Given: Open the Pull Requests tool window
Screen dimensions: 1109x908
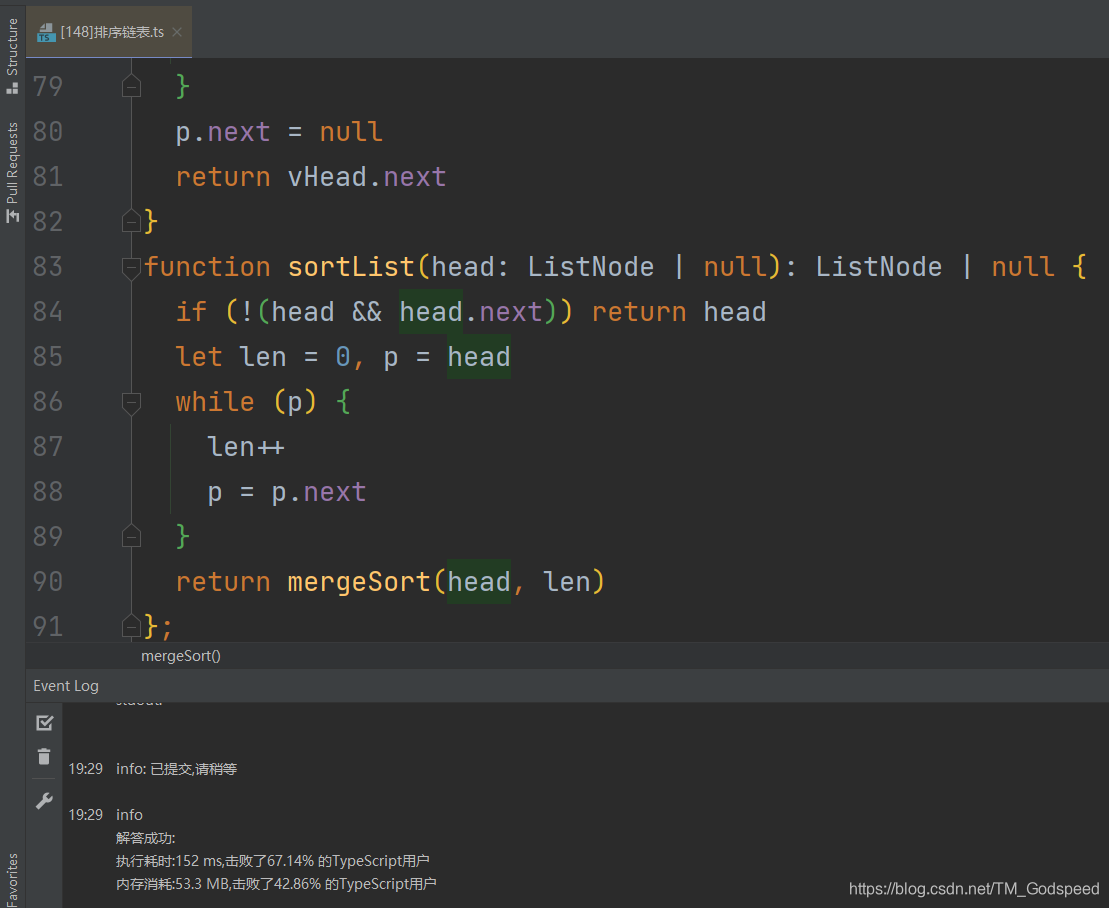Looking at the screenshot, I should click(12, 173).
